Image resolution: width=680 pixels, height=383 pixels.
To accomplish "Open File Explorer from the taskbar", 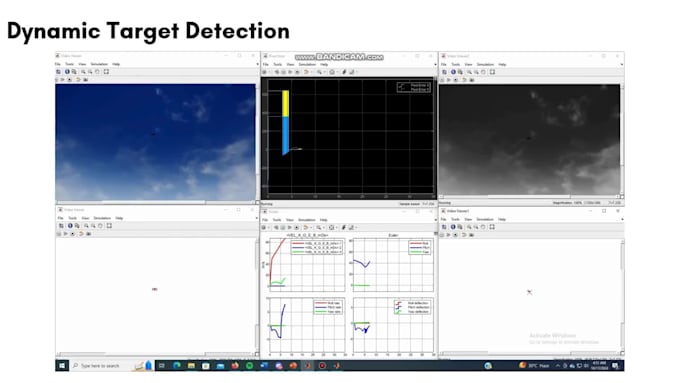I will 191,366.
